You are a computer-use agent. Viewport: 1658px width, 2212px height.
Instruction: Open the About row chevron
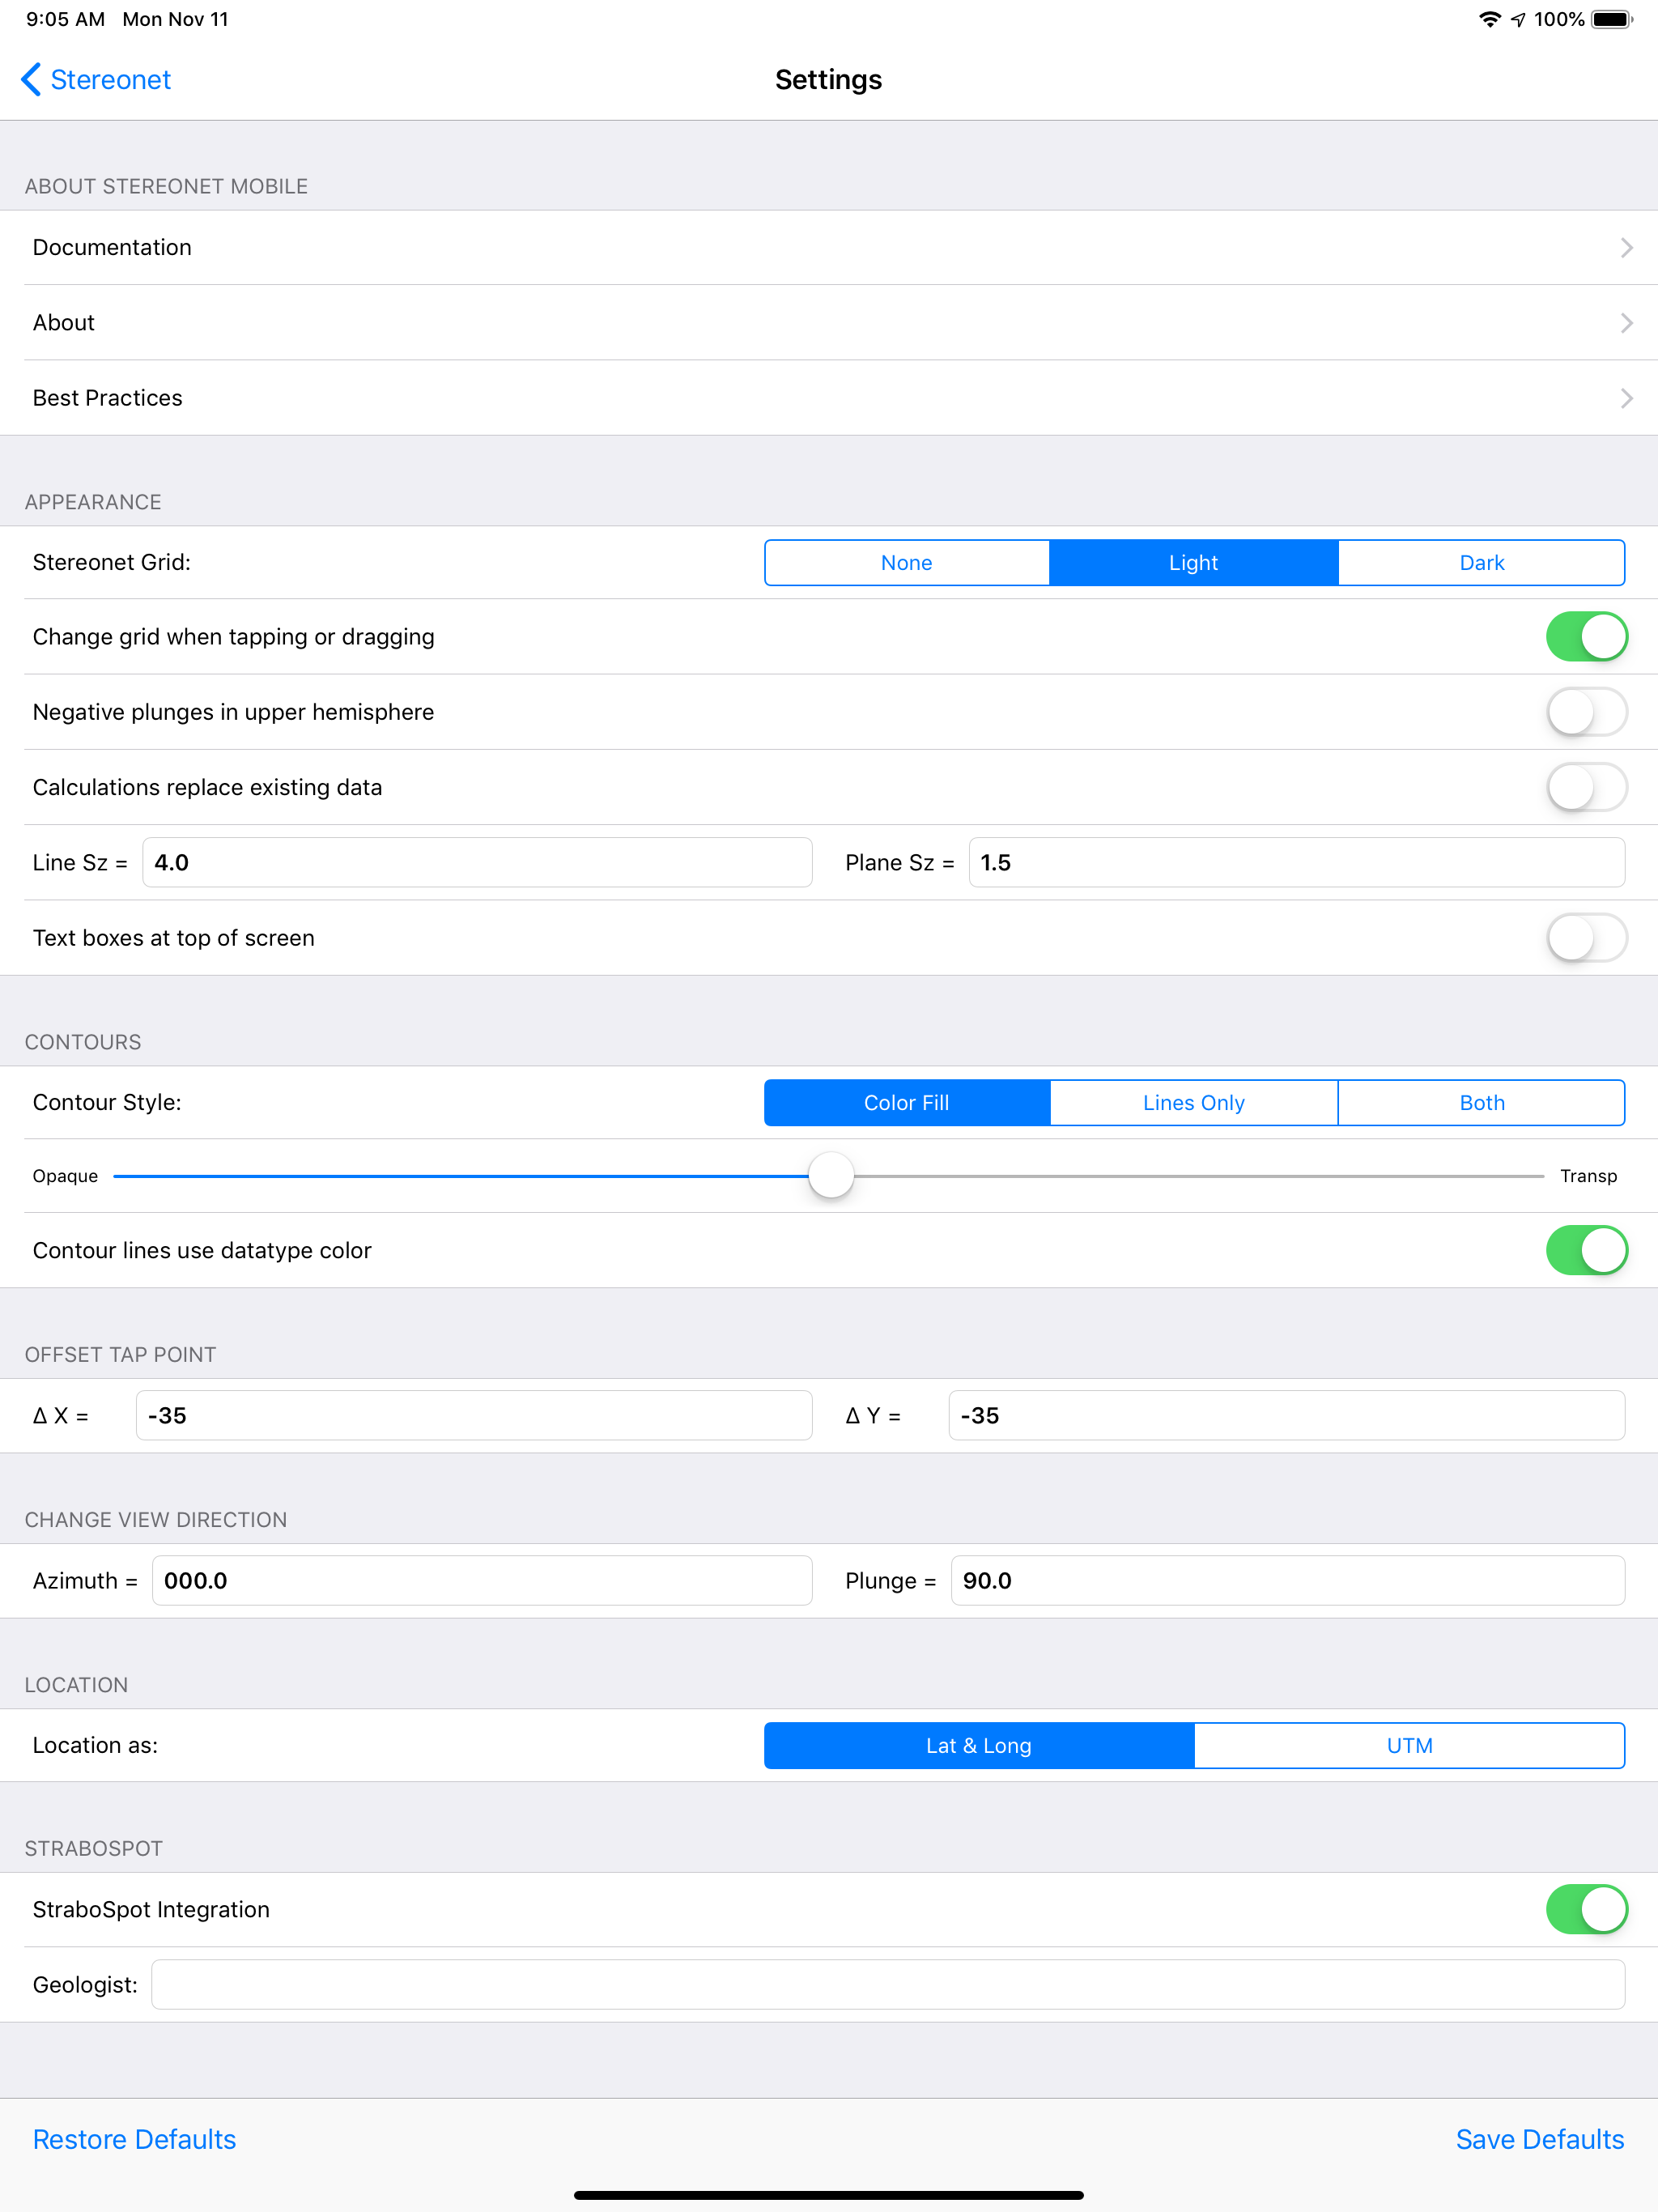pyautogui.click(x=1627, y=322)
